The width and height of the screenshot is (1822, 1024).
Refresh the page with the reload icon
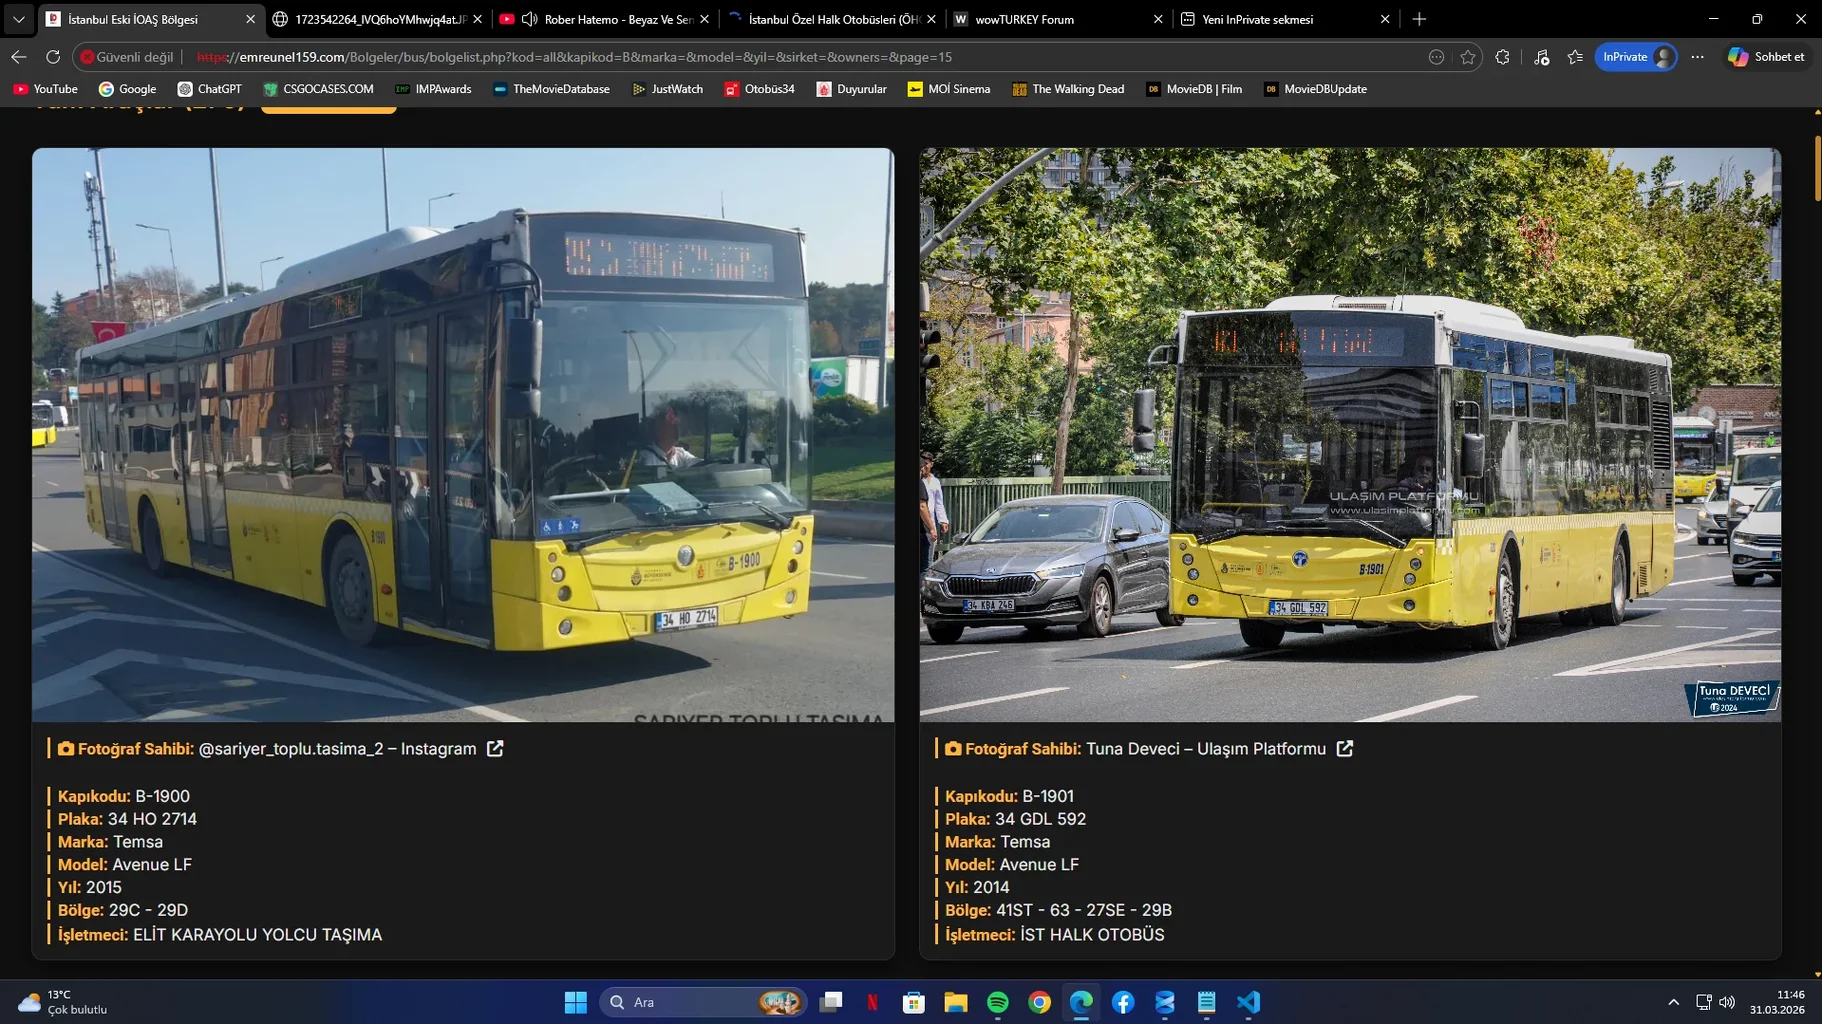pos(53,57)
